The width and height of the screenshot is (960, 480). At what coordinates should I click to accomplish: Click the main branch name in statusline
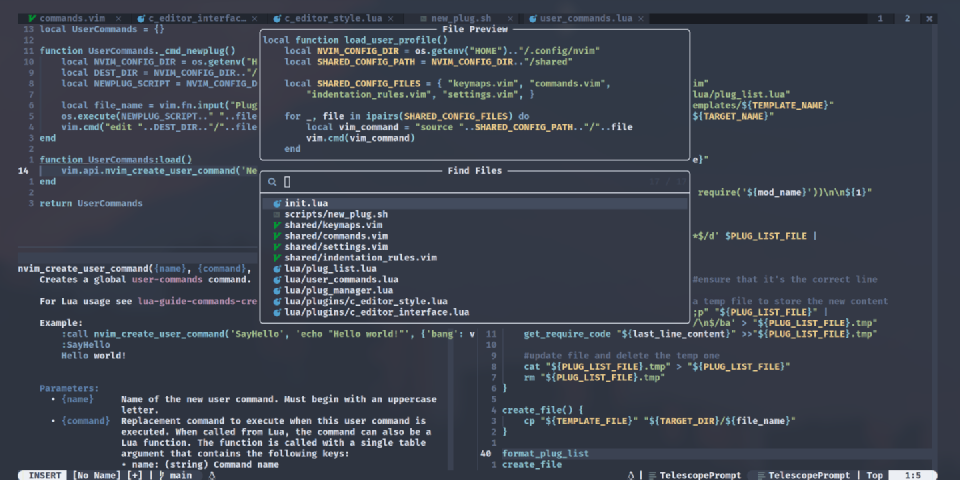[x=181, y=475]
